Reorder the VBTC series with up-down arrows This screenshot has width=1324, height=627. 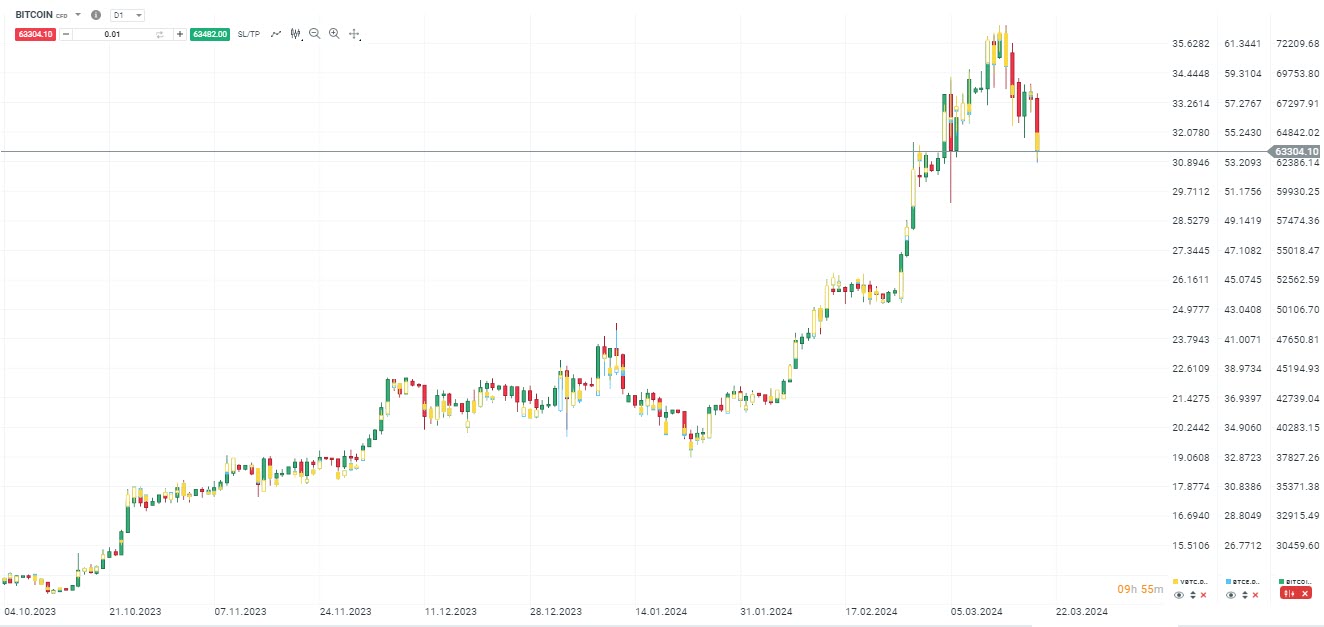pyautogui.click(x=1192, y=595)
